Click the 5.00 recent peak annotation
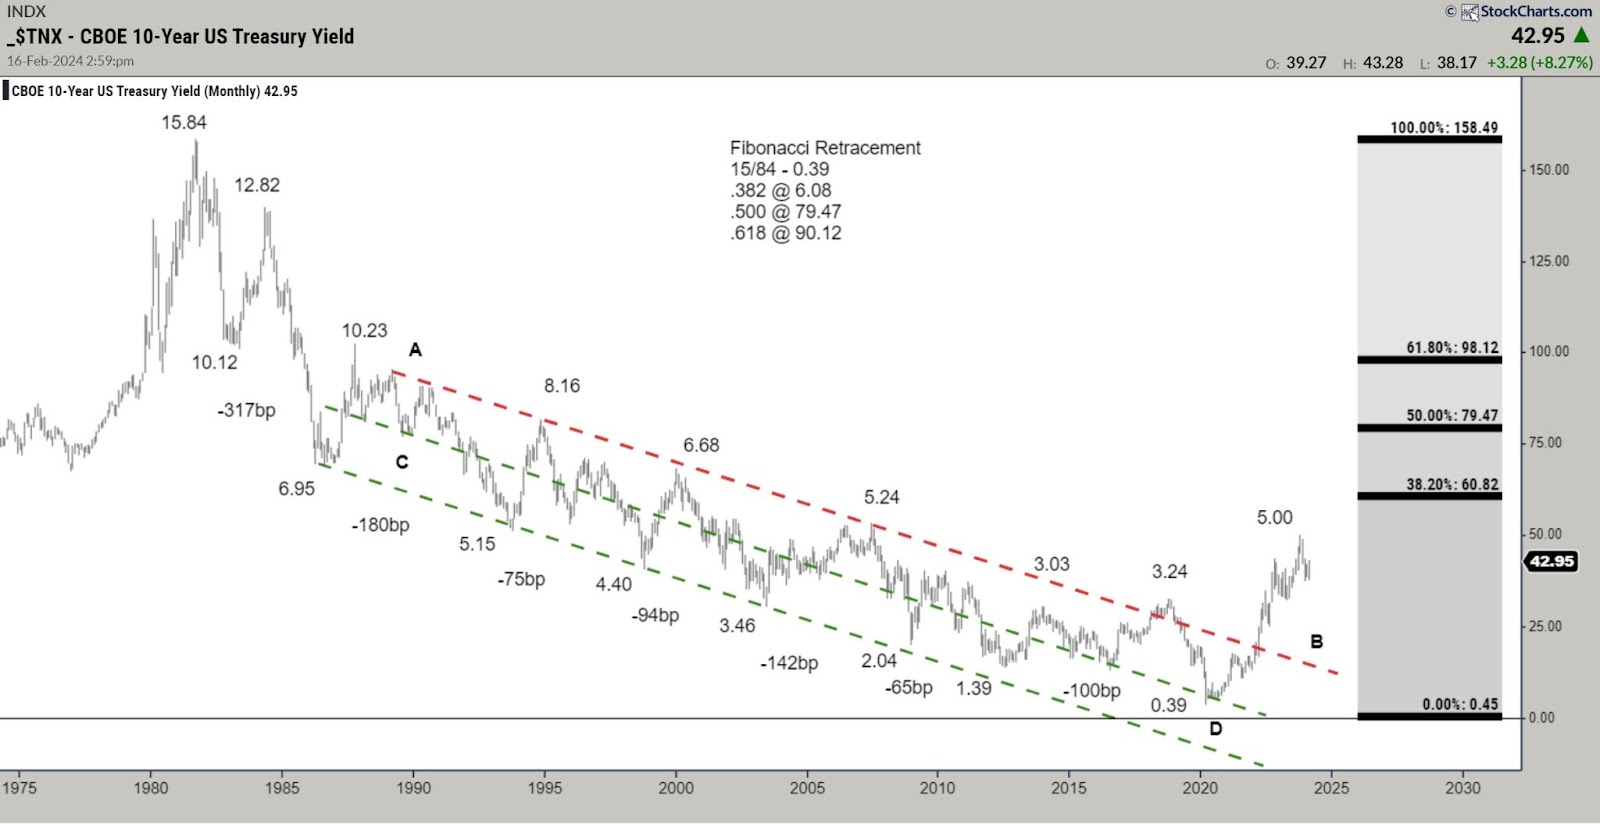 [1274, 517]
